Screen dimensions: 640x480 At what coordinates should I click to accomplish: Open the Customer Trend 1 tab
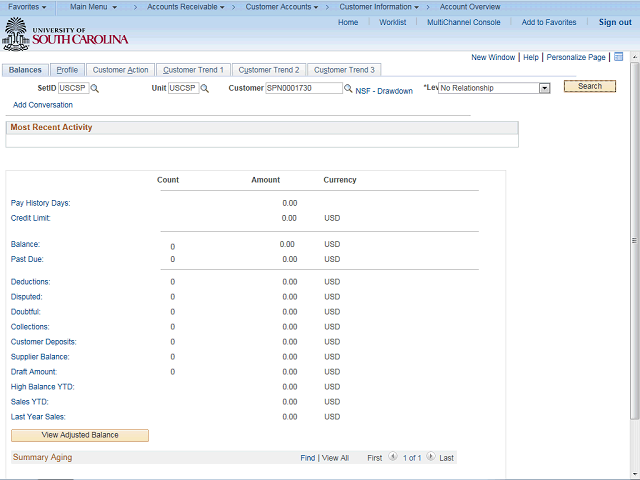(193, 70)
